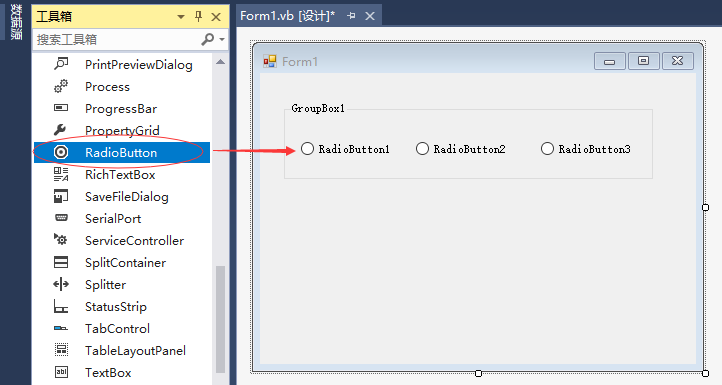
Task: Click the Form1 window close X button
Action: [x=677, y=61]
